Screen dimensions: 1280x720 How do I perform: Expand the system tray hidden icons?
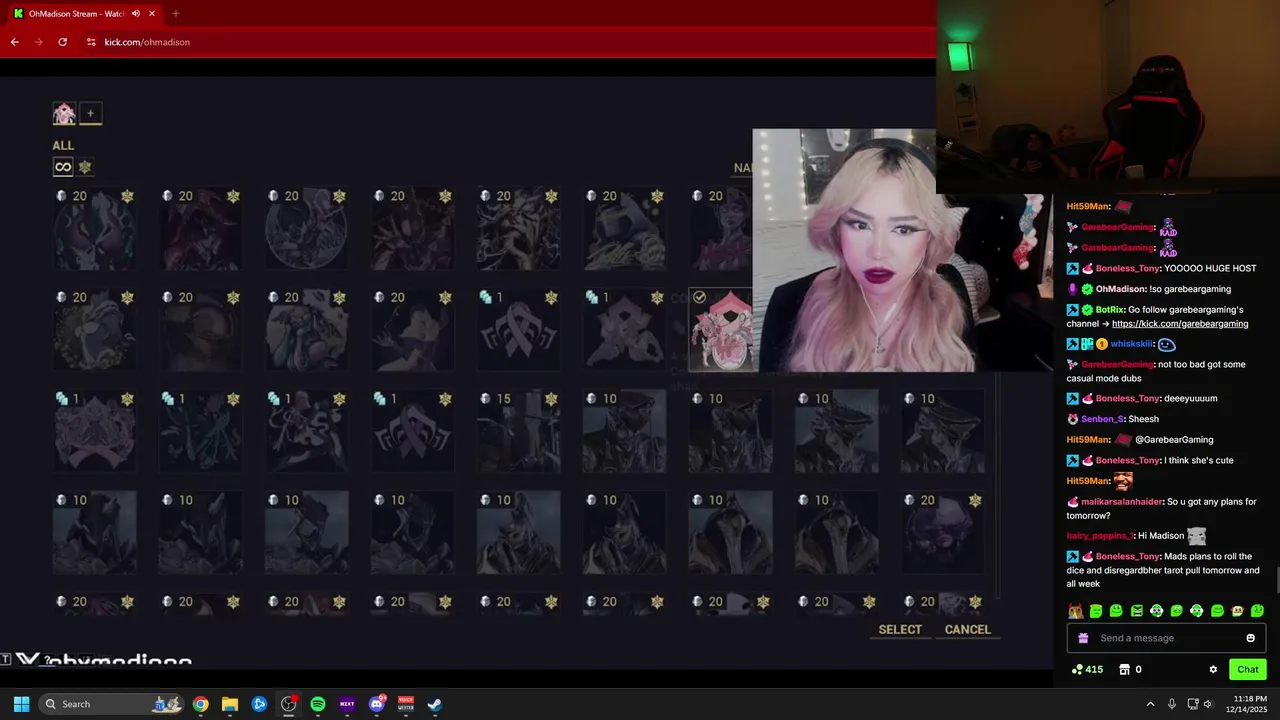[1150, 704]
